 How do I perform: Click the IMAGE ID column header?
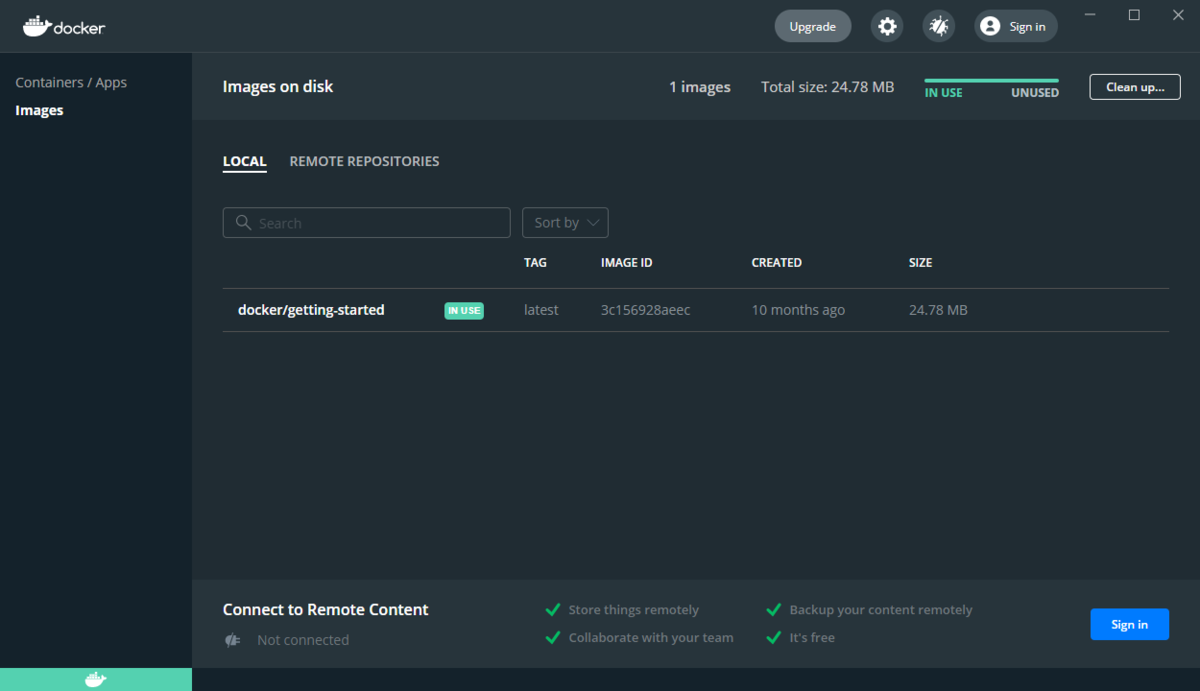point(626,262)
